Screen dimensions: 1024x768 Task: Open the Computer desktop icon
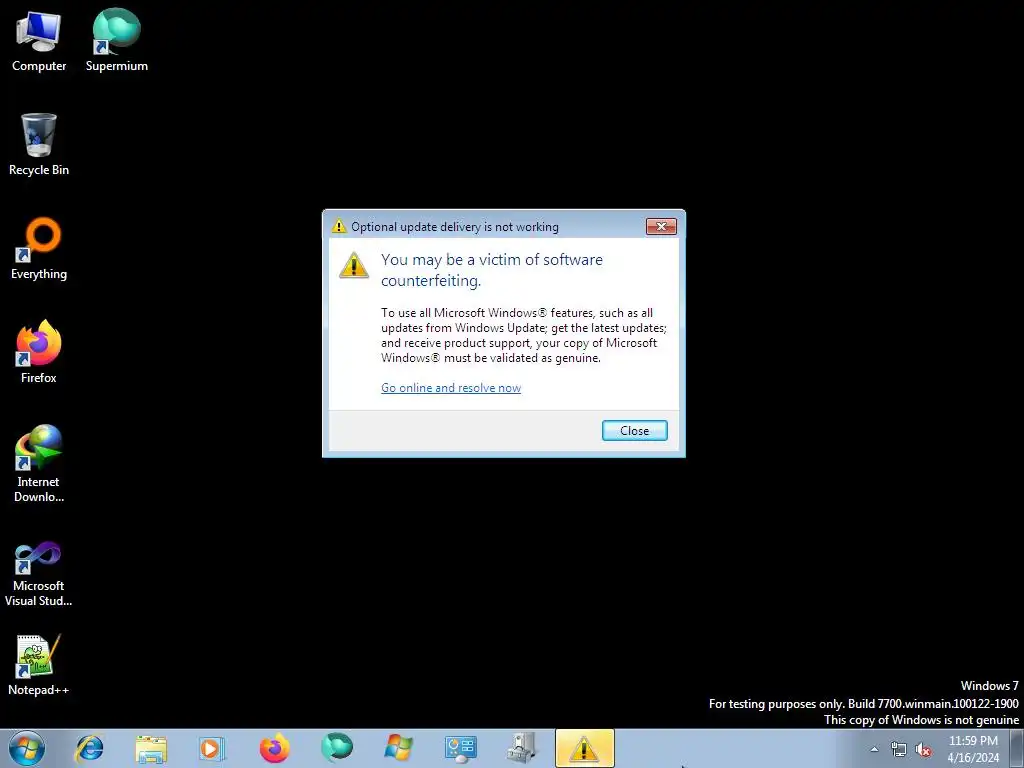click(39, 40)
